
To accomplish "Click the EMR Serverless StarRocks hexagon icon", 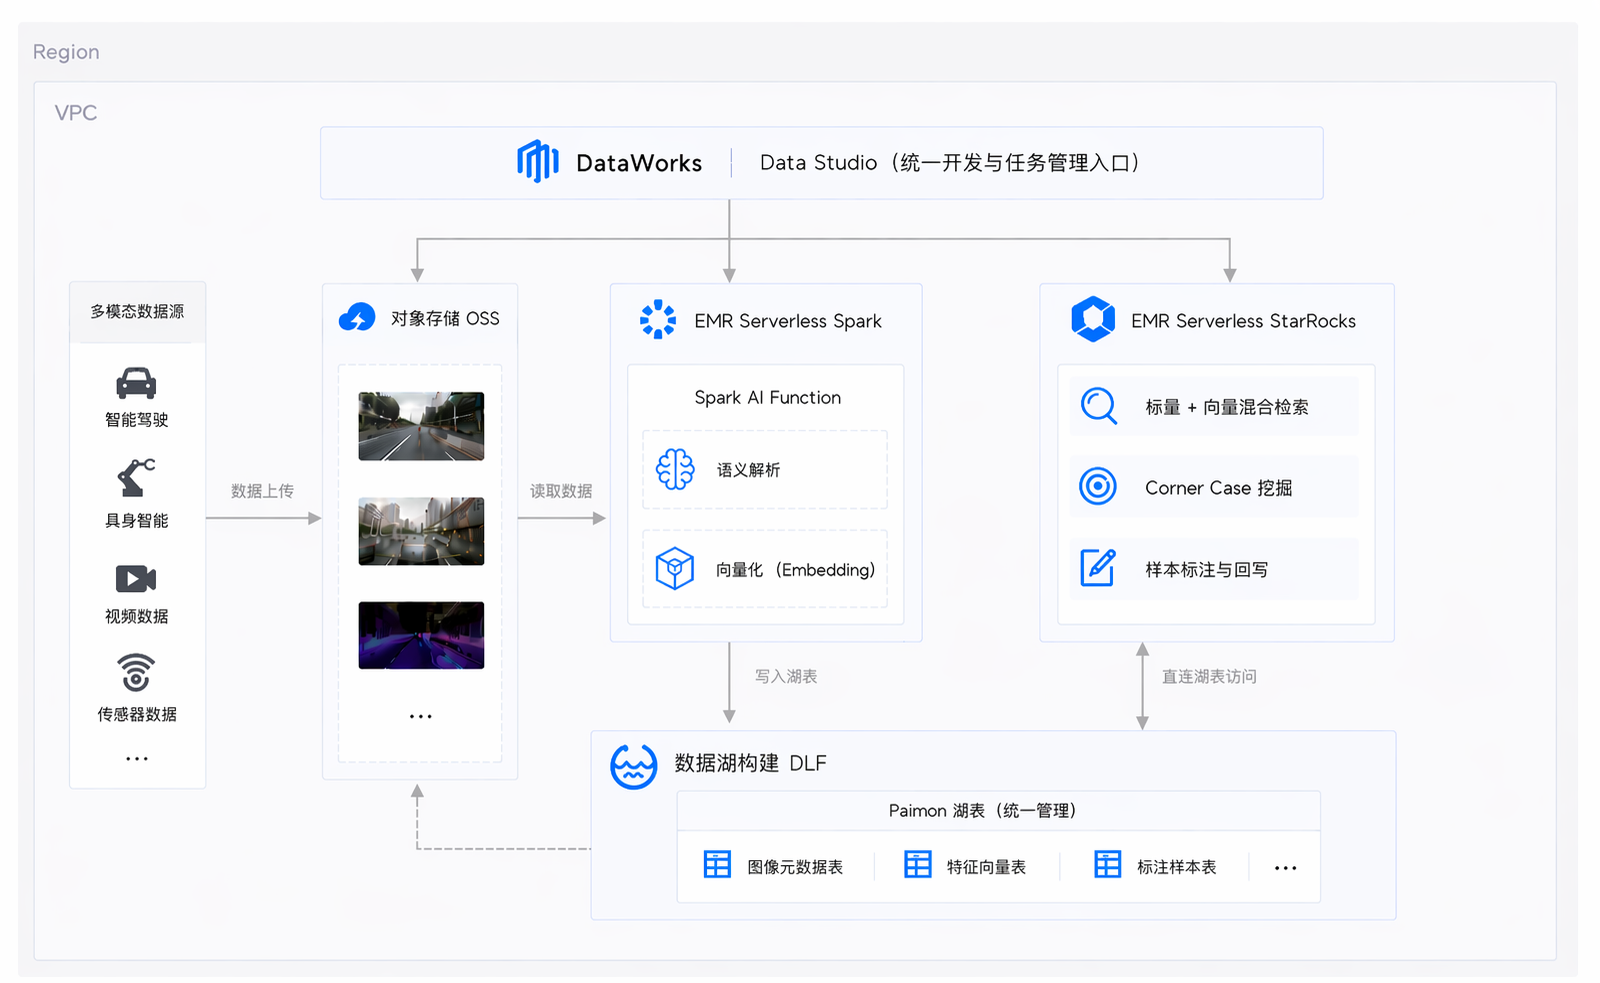I will click(1093, 319).
